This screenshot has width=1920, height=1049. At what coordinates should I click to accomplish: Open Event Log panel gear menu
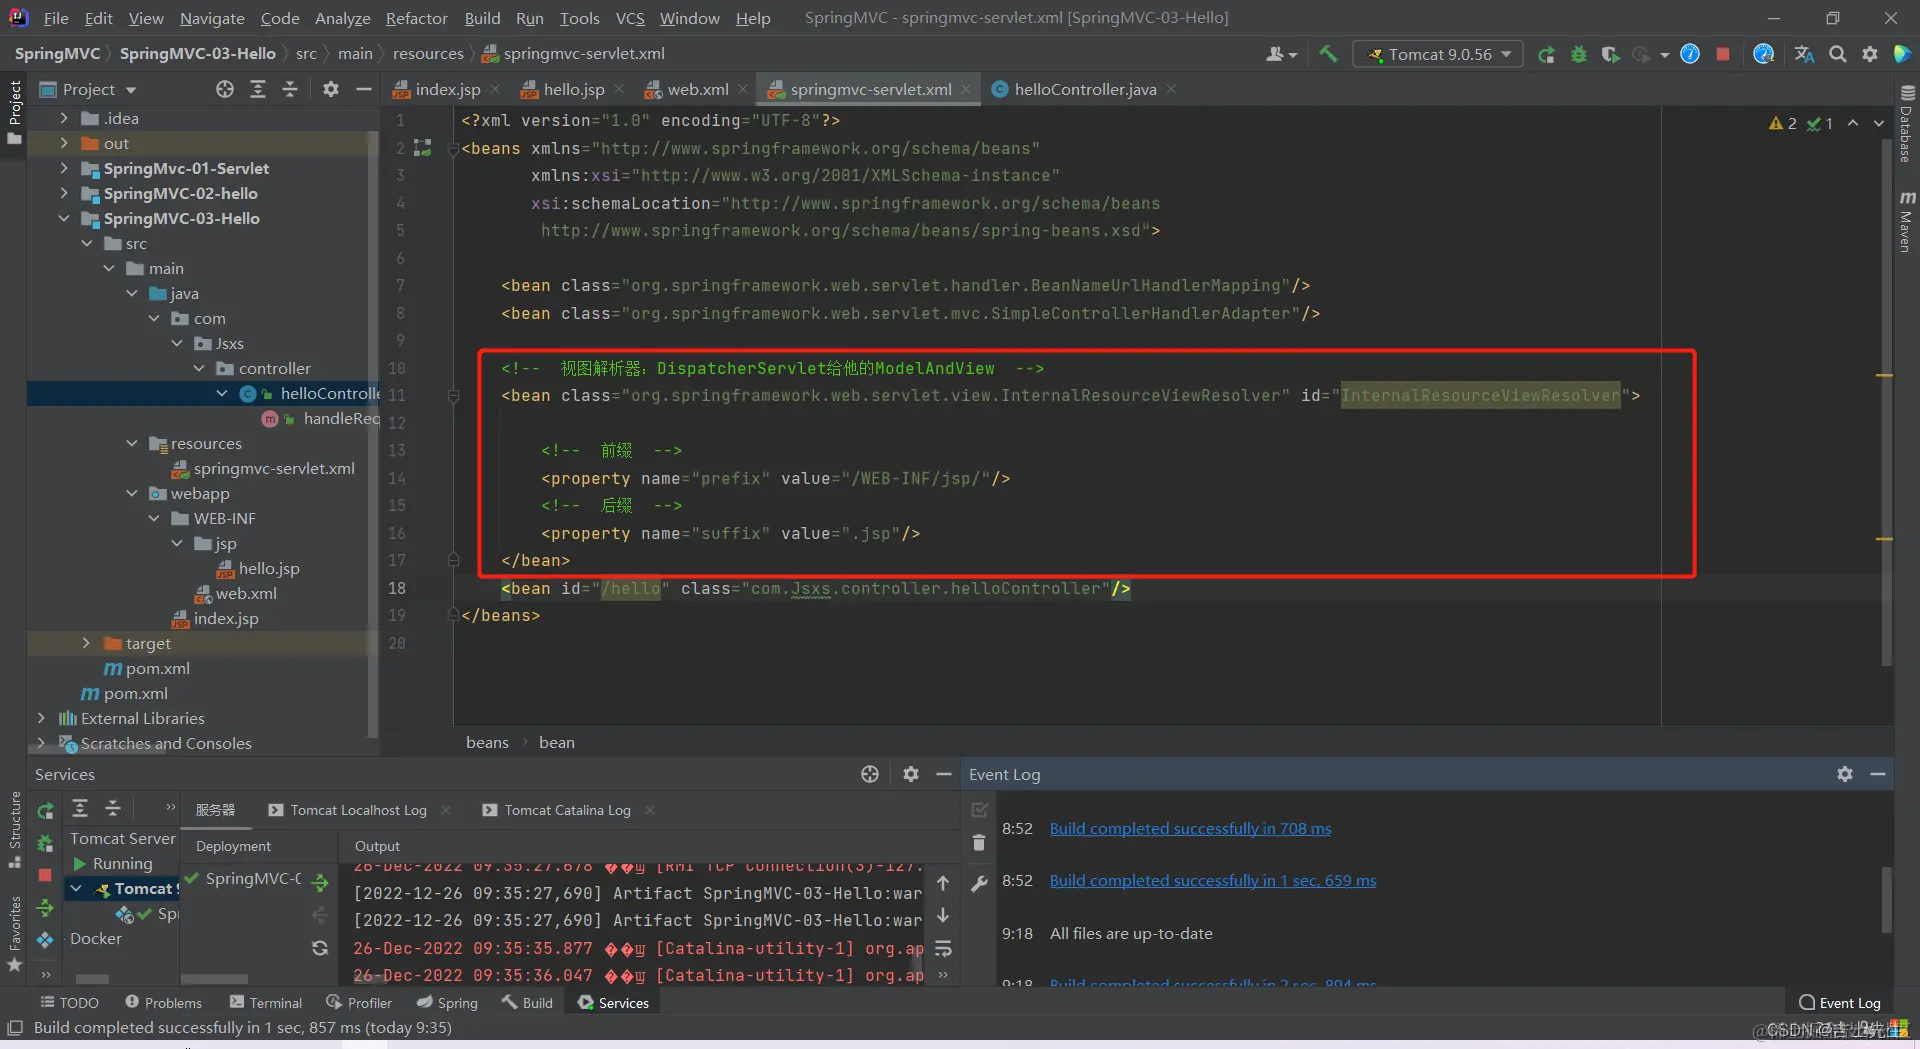(1845, 774)
